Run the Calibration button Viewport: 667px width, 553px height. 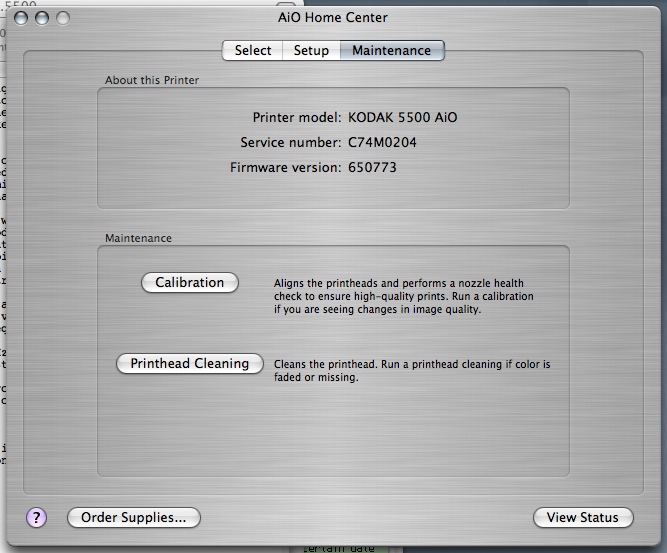point(190,283)
